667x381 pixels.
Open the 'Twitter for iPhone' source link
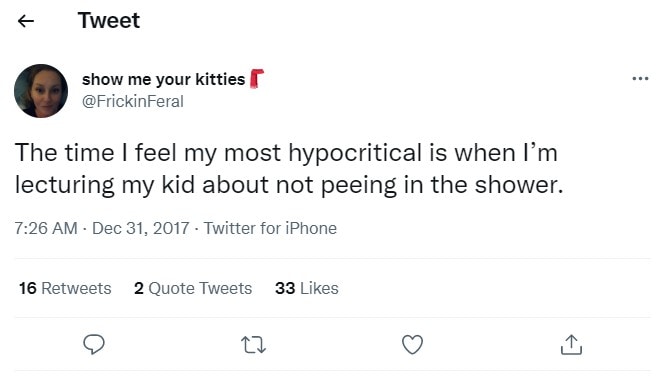pos(270,228)
